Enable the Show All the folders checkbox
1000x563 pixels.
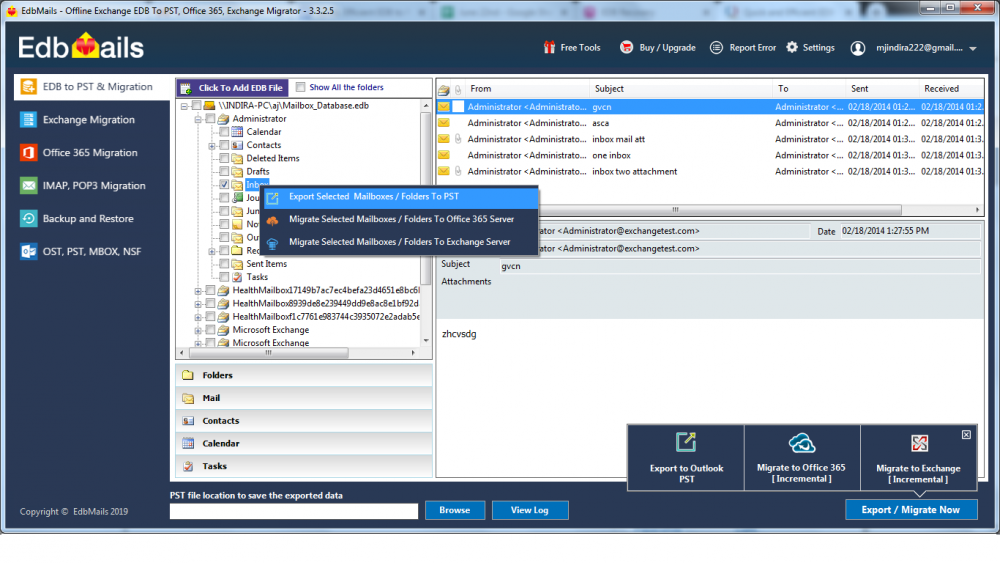(x=301, y=87)
